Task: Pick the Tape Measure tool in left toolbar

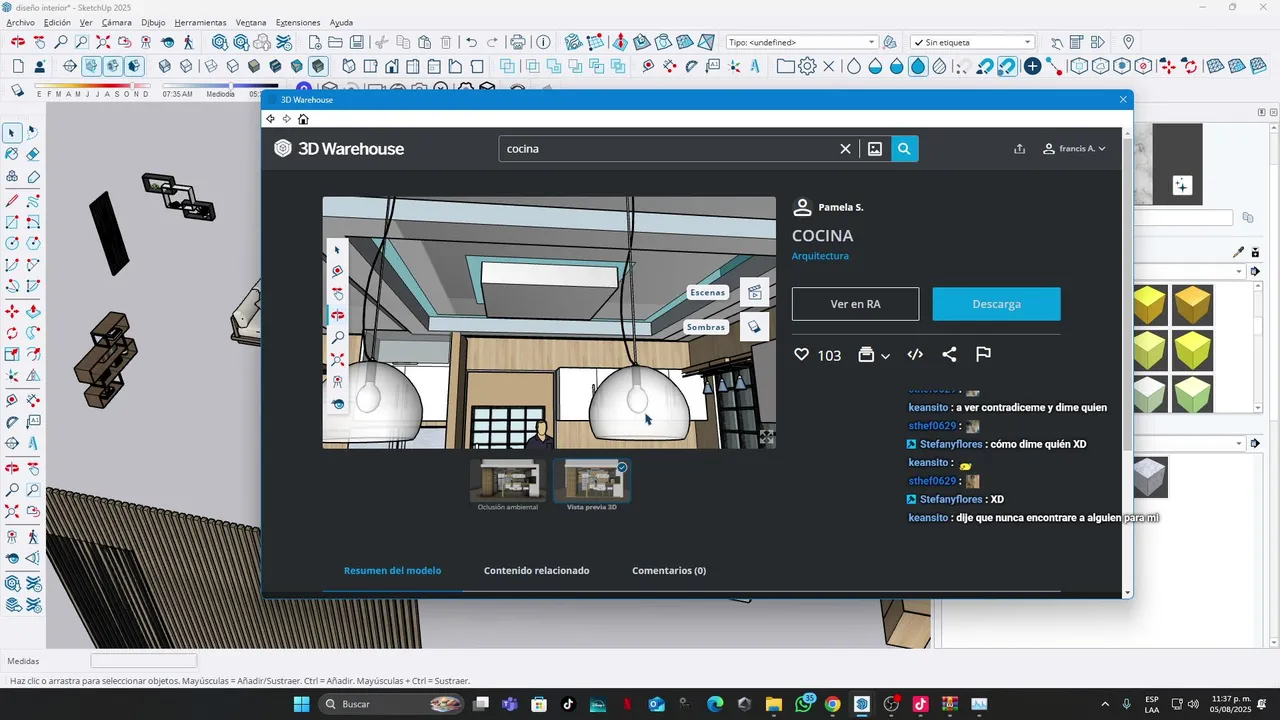Action: [12, 399]
